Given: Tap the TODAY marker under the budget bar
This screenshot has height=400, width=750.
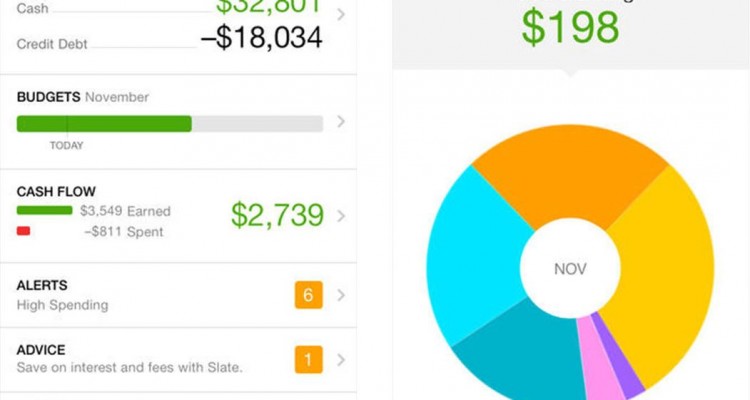Looking at the screenshot, I should 67,145.
